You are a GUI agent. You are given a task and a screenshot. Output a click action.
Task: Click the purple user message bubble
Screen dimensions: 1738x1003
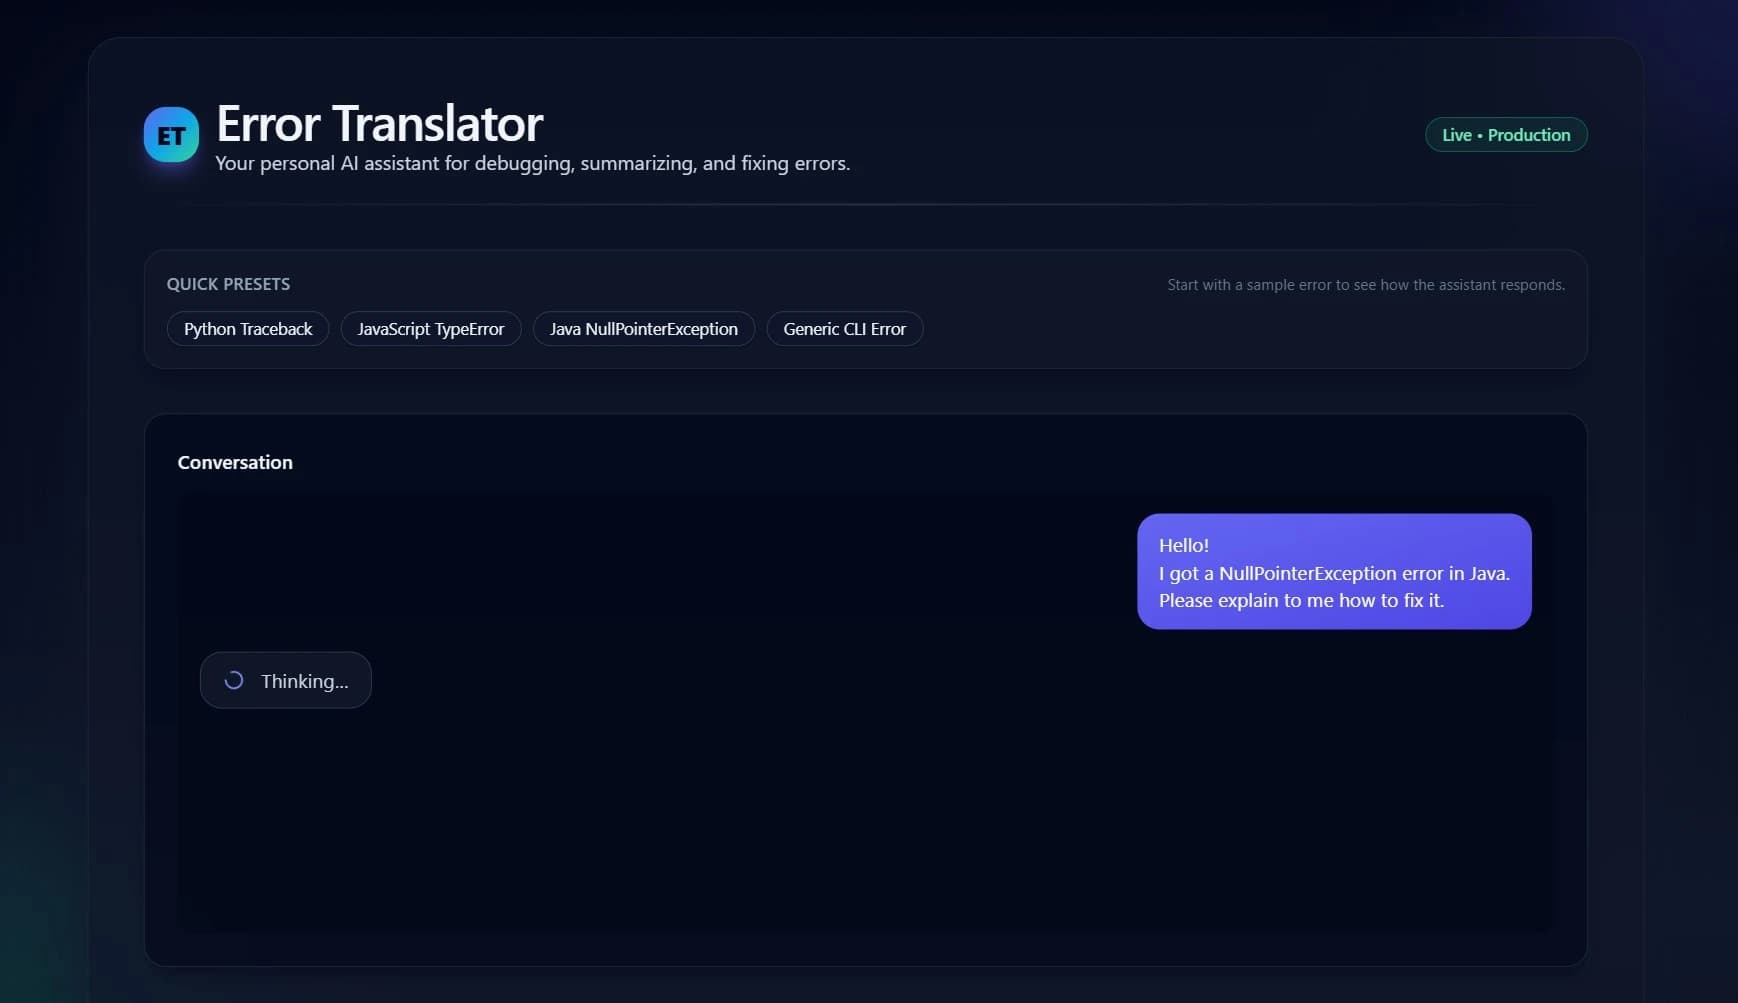[1333, 572]
